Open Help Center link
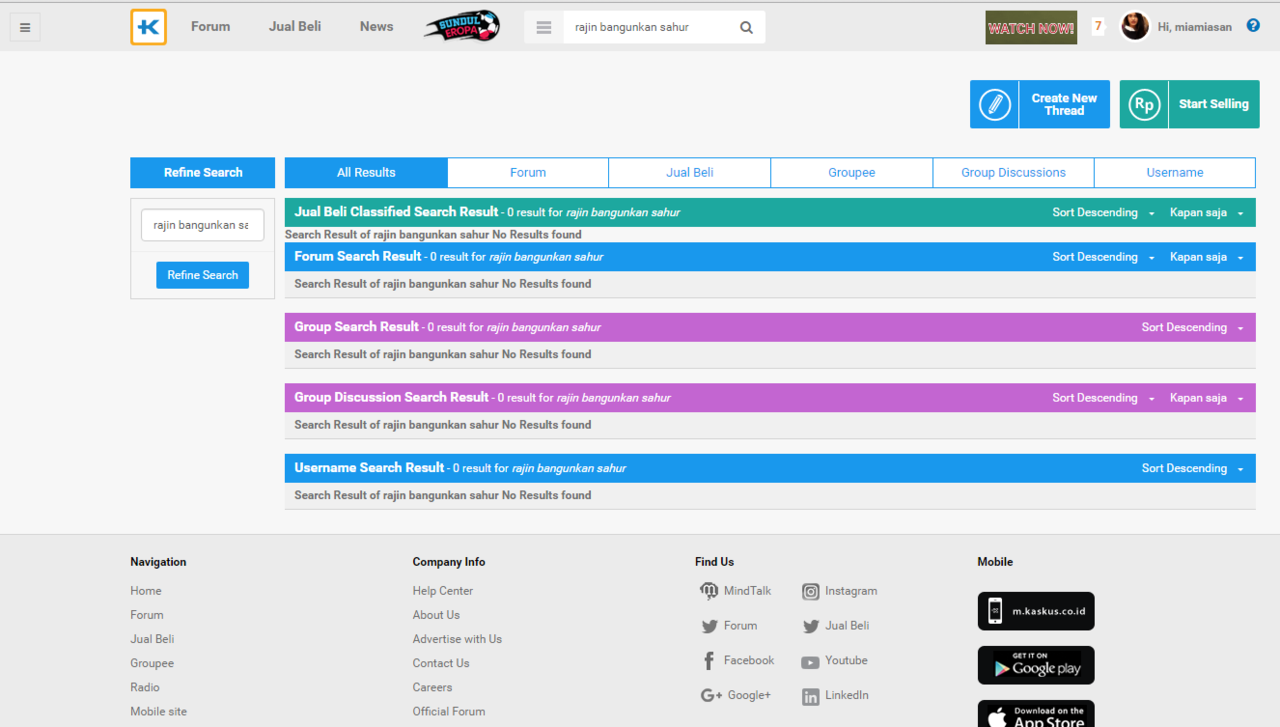Image resolution: width=1280 pixels, height=727 pixels. click(443, 591)
